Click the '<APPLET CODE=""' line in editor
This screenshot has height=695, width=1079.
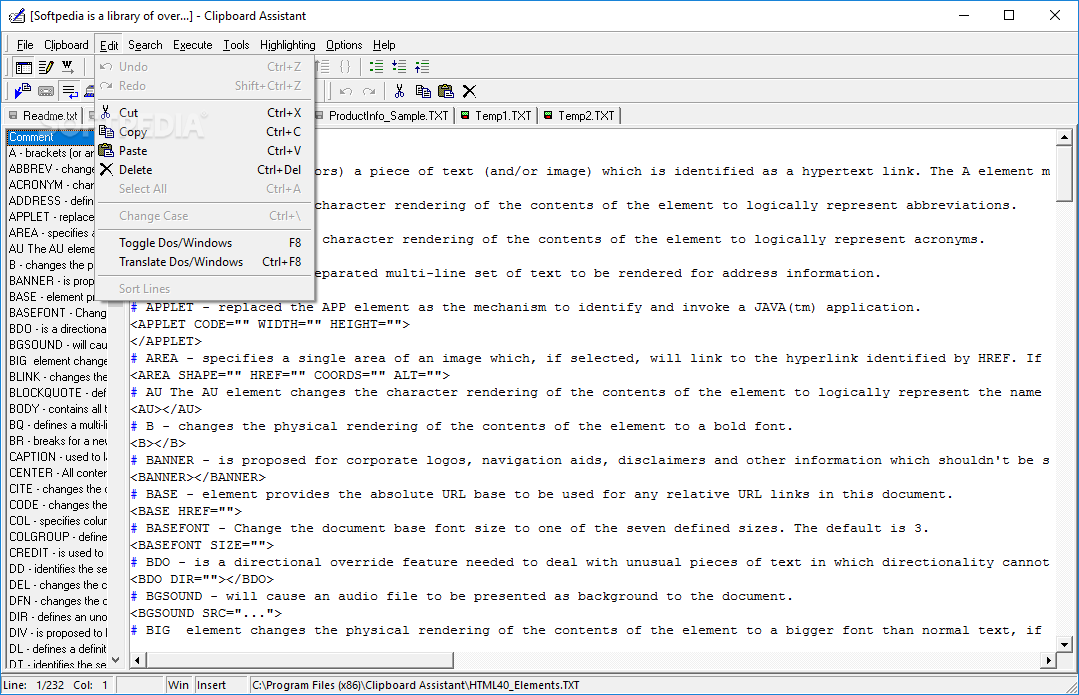[x=270, y=324]
